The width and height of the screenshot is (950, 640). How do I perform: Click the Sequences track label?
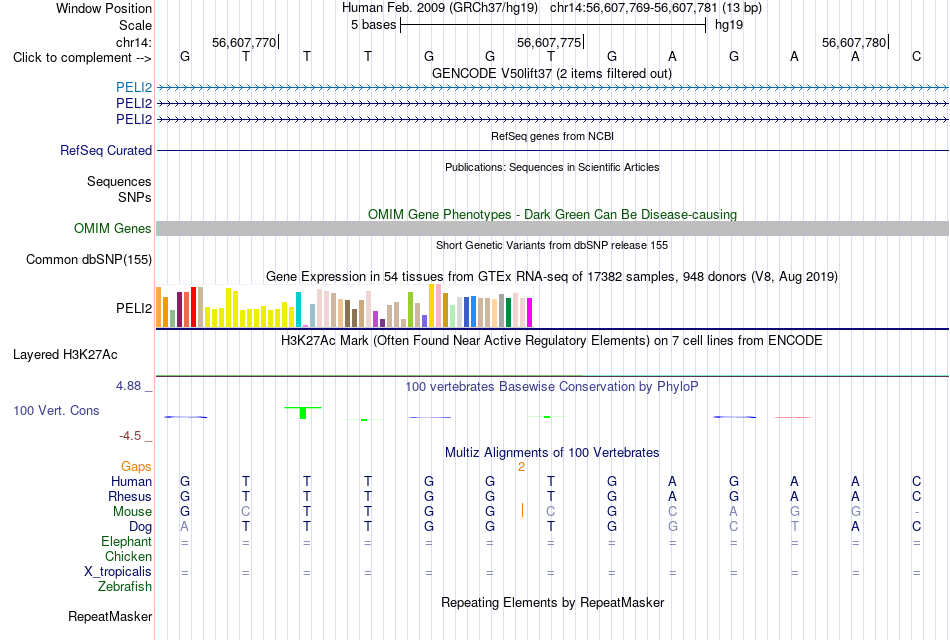tap(119, 181)
